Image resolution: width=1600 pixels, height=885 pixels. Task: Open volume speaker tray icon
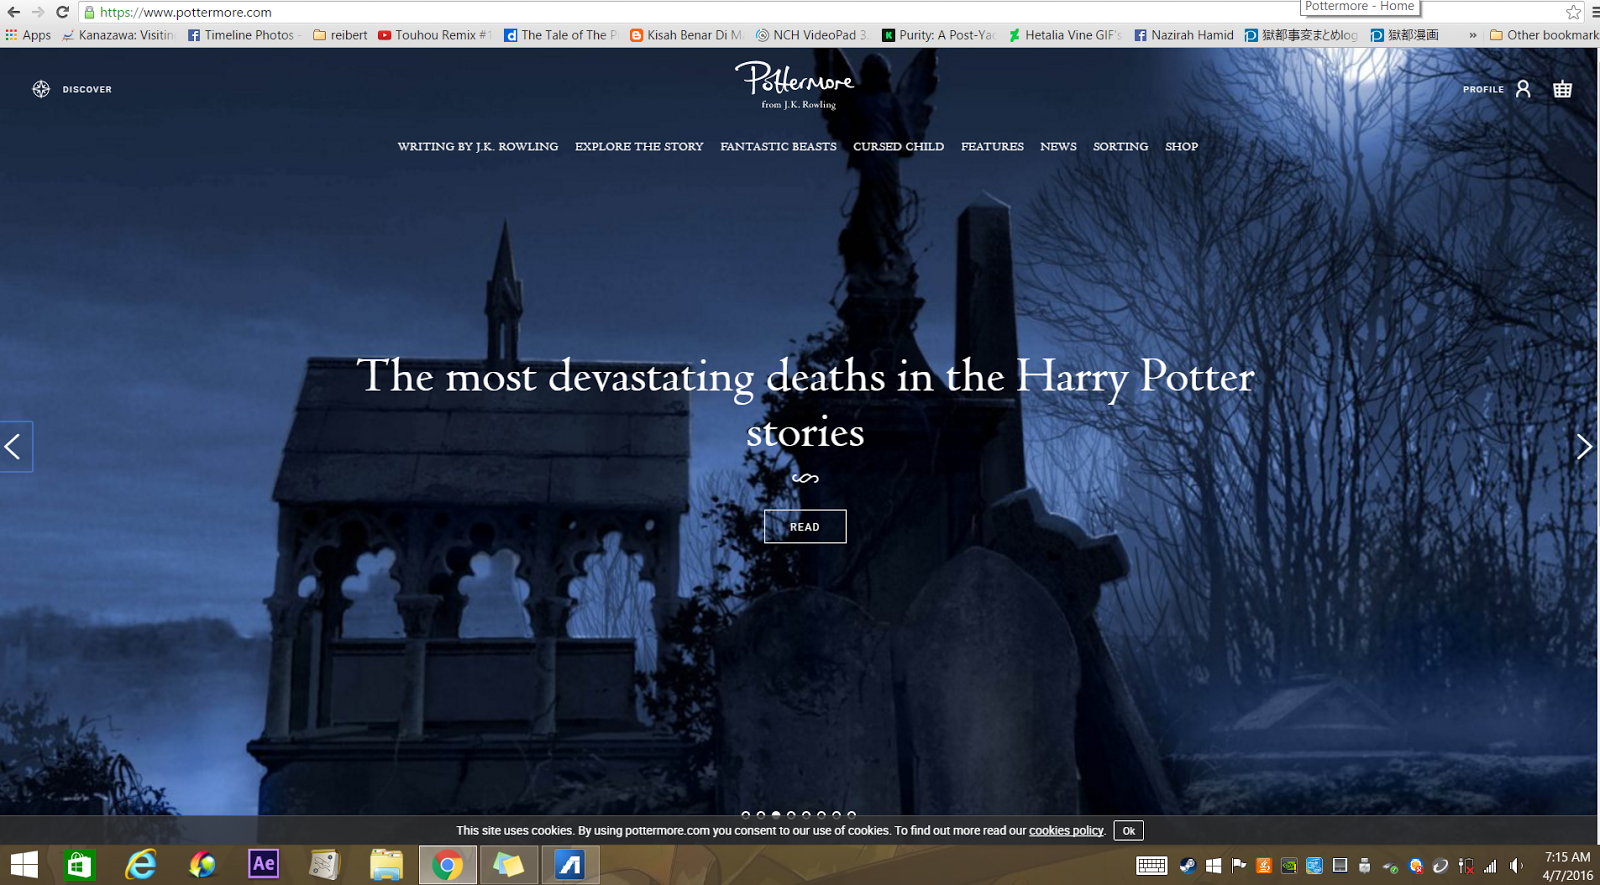coord(1516,866)
